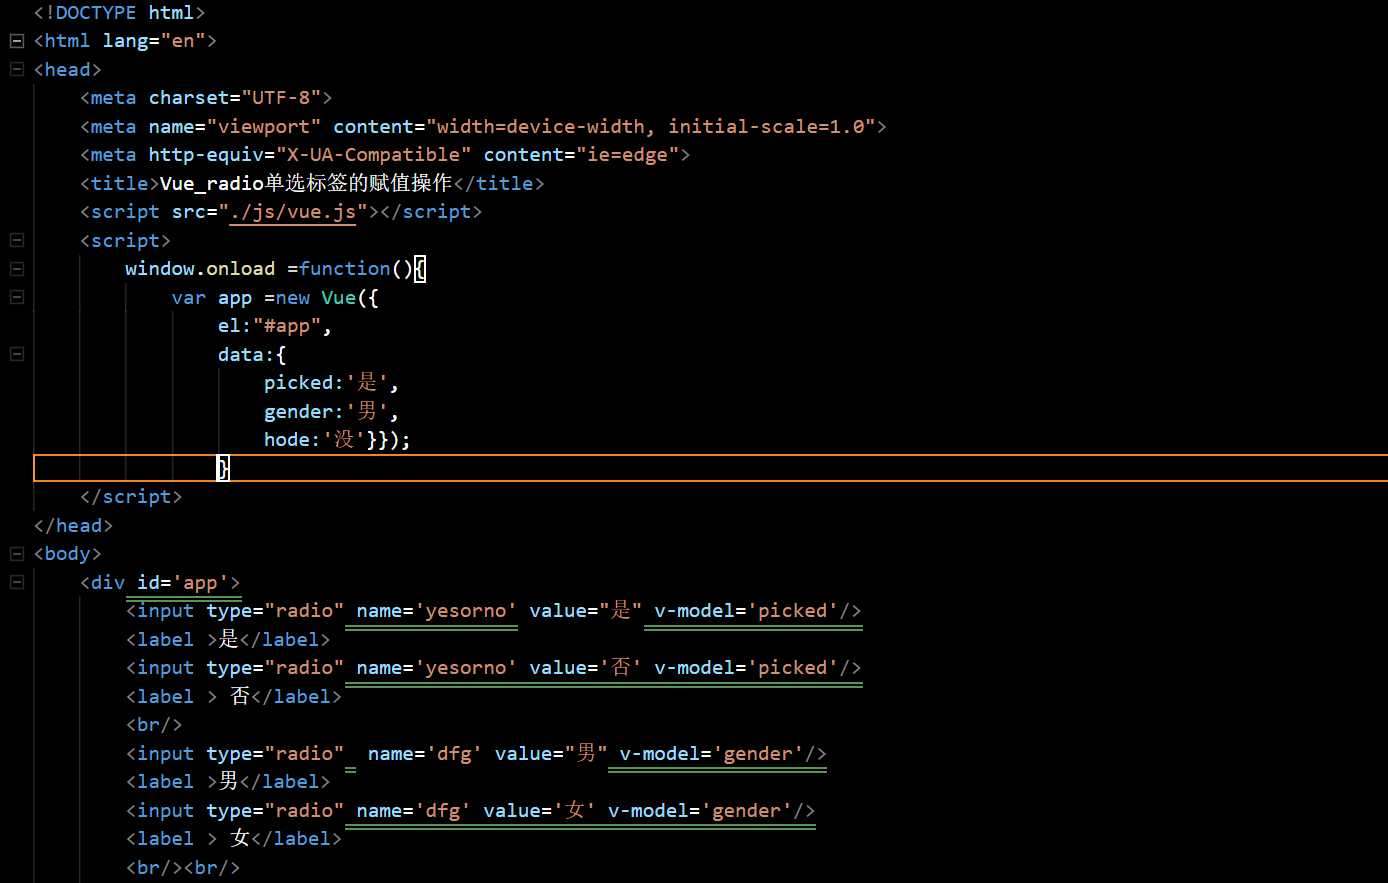
Task: Click the dfg radio input line with value='女'
Action: 471,811
